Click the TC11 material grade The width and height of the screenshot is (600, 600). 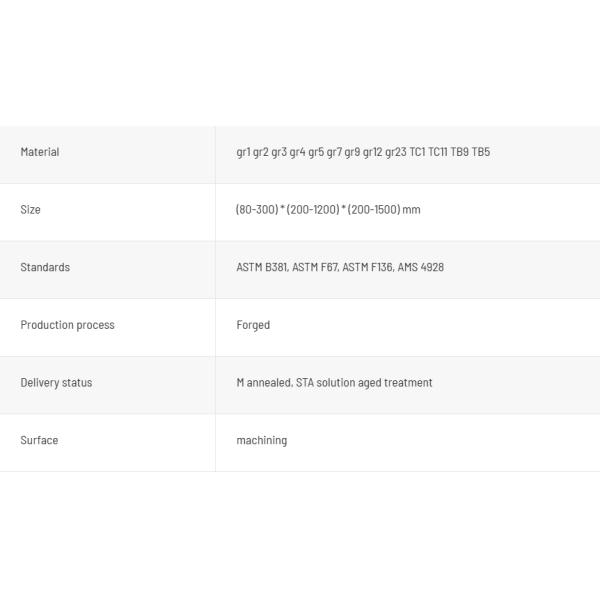(x=437, y=152)
